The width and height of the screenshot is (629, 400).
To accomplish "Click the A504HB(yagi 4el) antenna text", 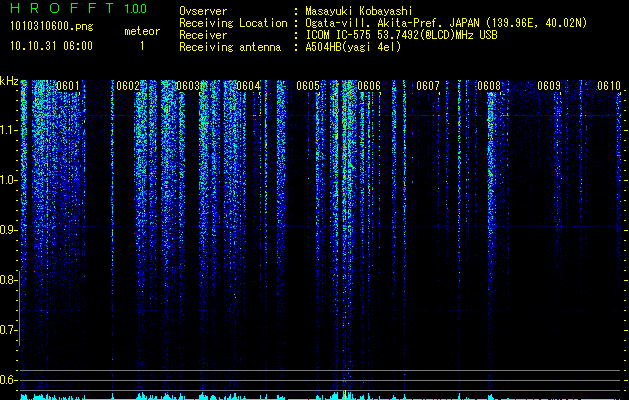I will point(353,47).
